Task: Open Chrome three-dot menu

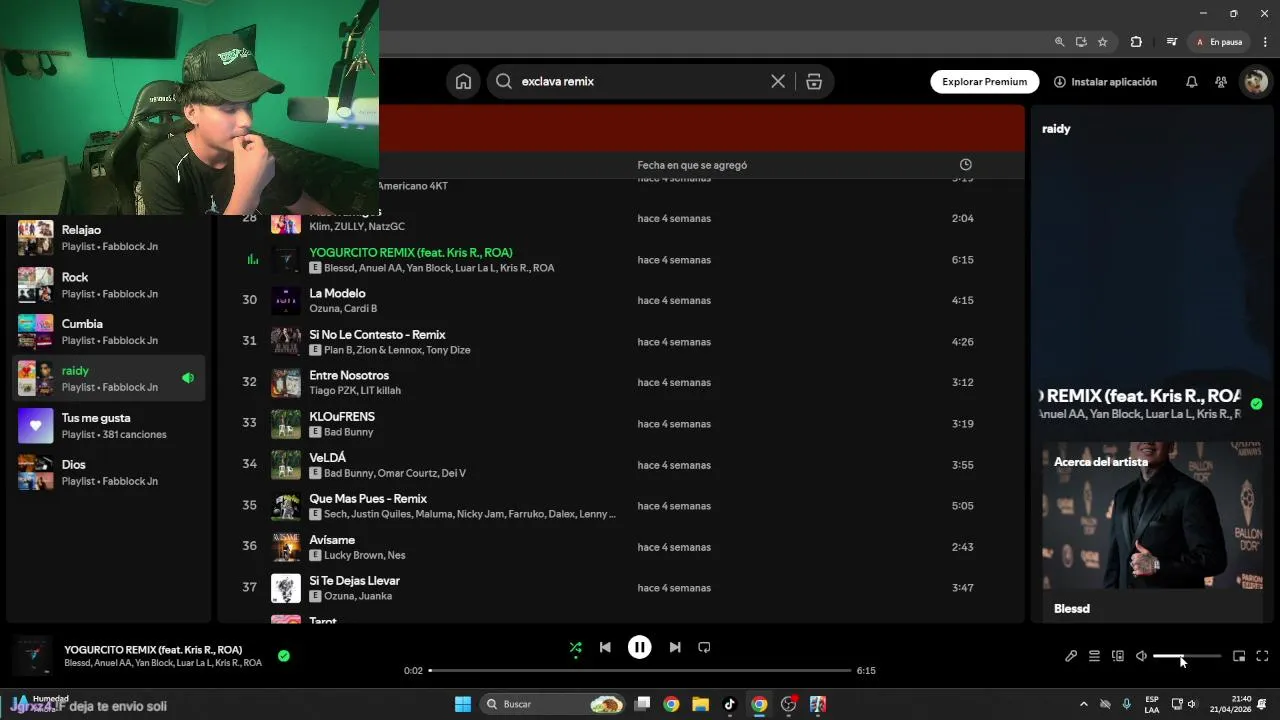Action: pyautogui.click(x=1264, y=42)
